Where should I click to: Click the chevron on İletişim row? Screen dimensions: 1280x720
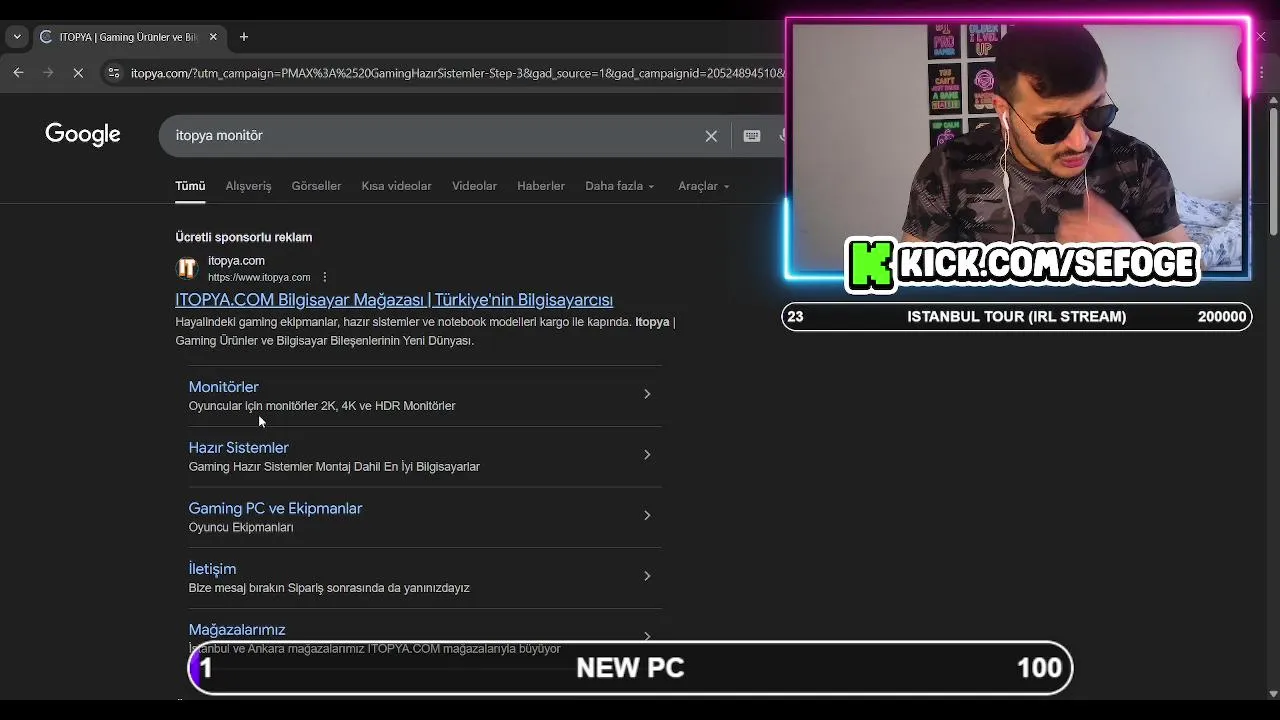(647, 576)
